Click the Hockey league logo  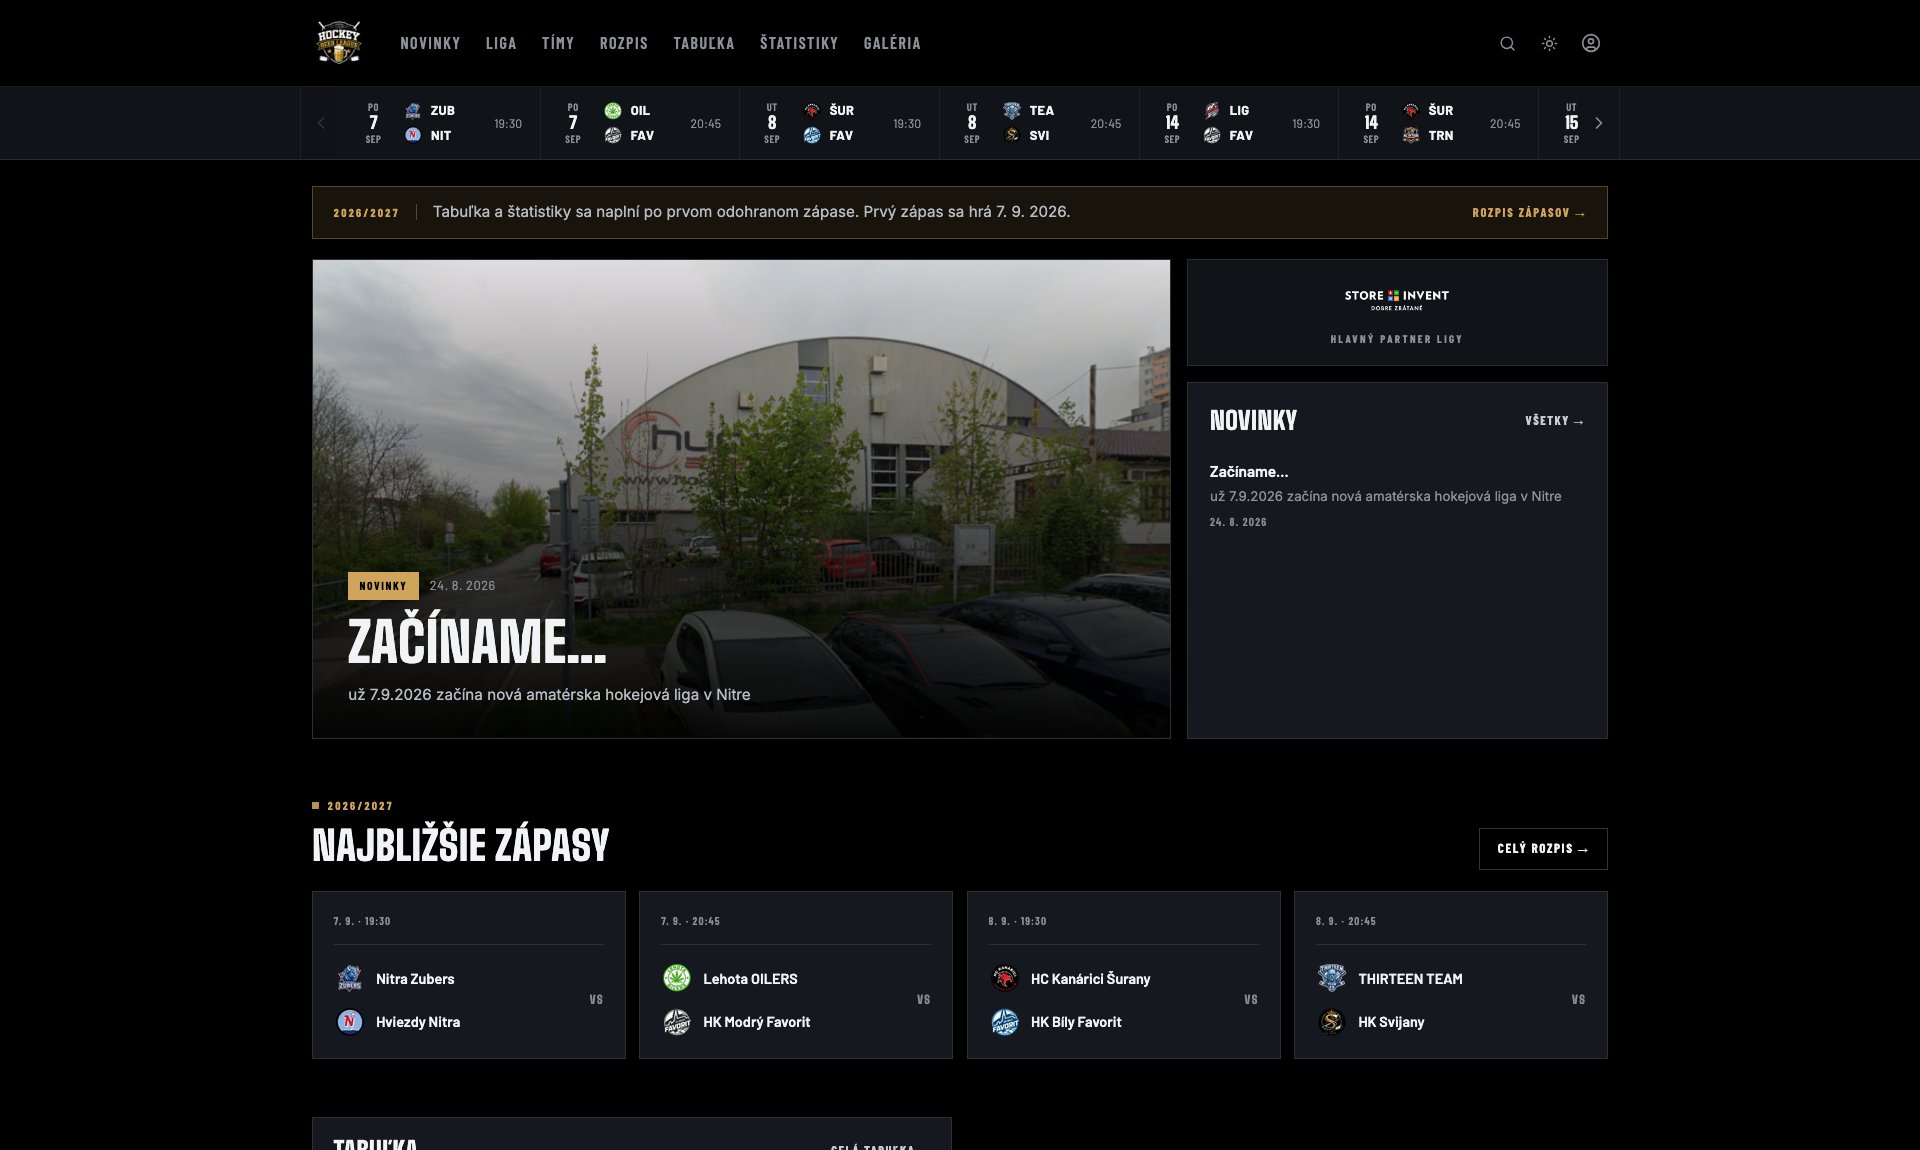click(339, 43)
